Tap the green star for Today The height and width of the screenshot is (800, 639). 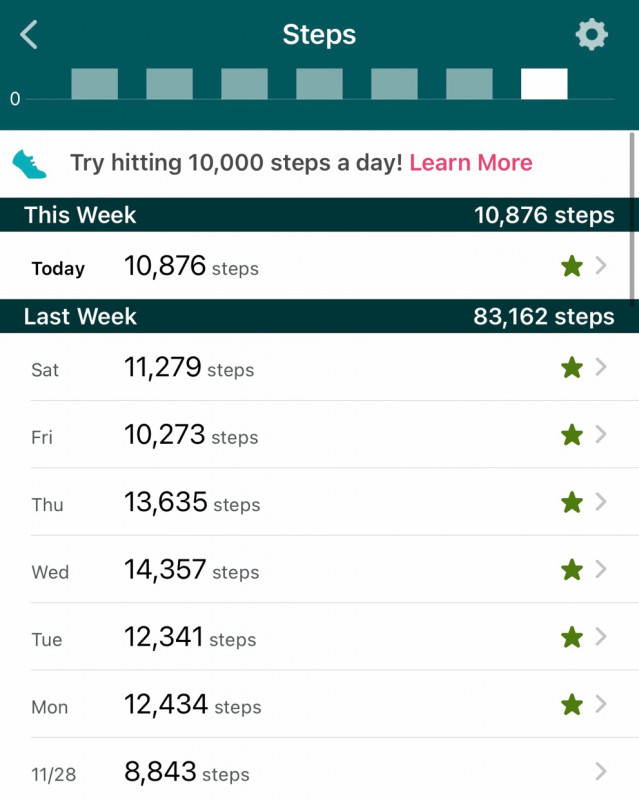point(571,266)
